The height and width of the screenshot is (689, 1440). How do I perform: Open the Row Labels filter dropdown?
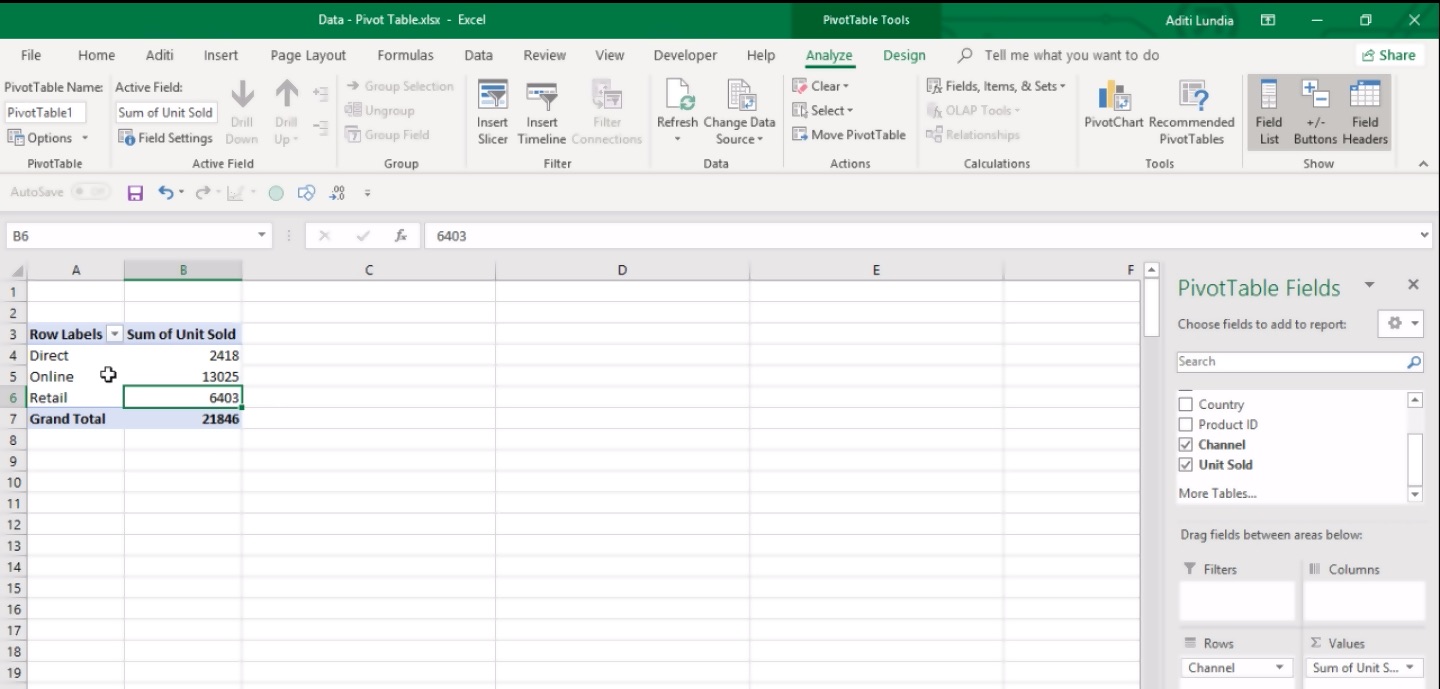115,335
